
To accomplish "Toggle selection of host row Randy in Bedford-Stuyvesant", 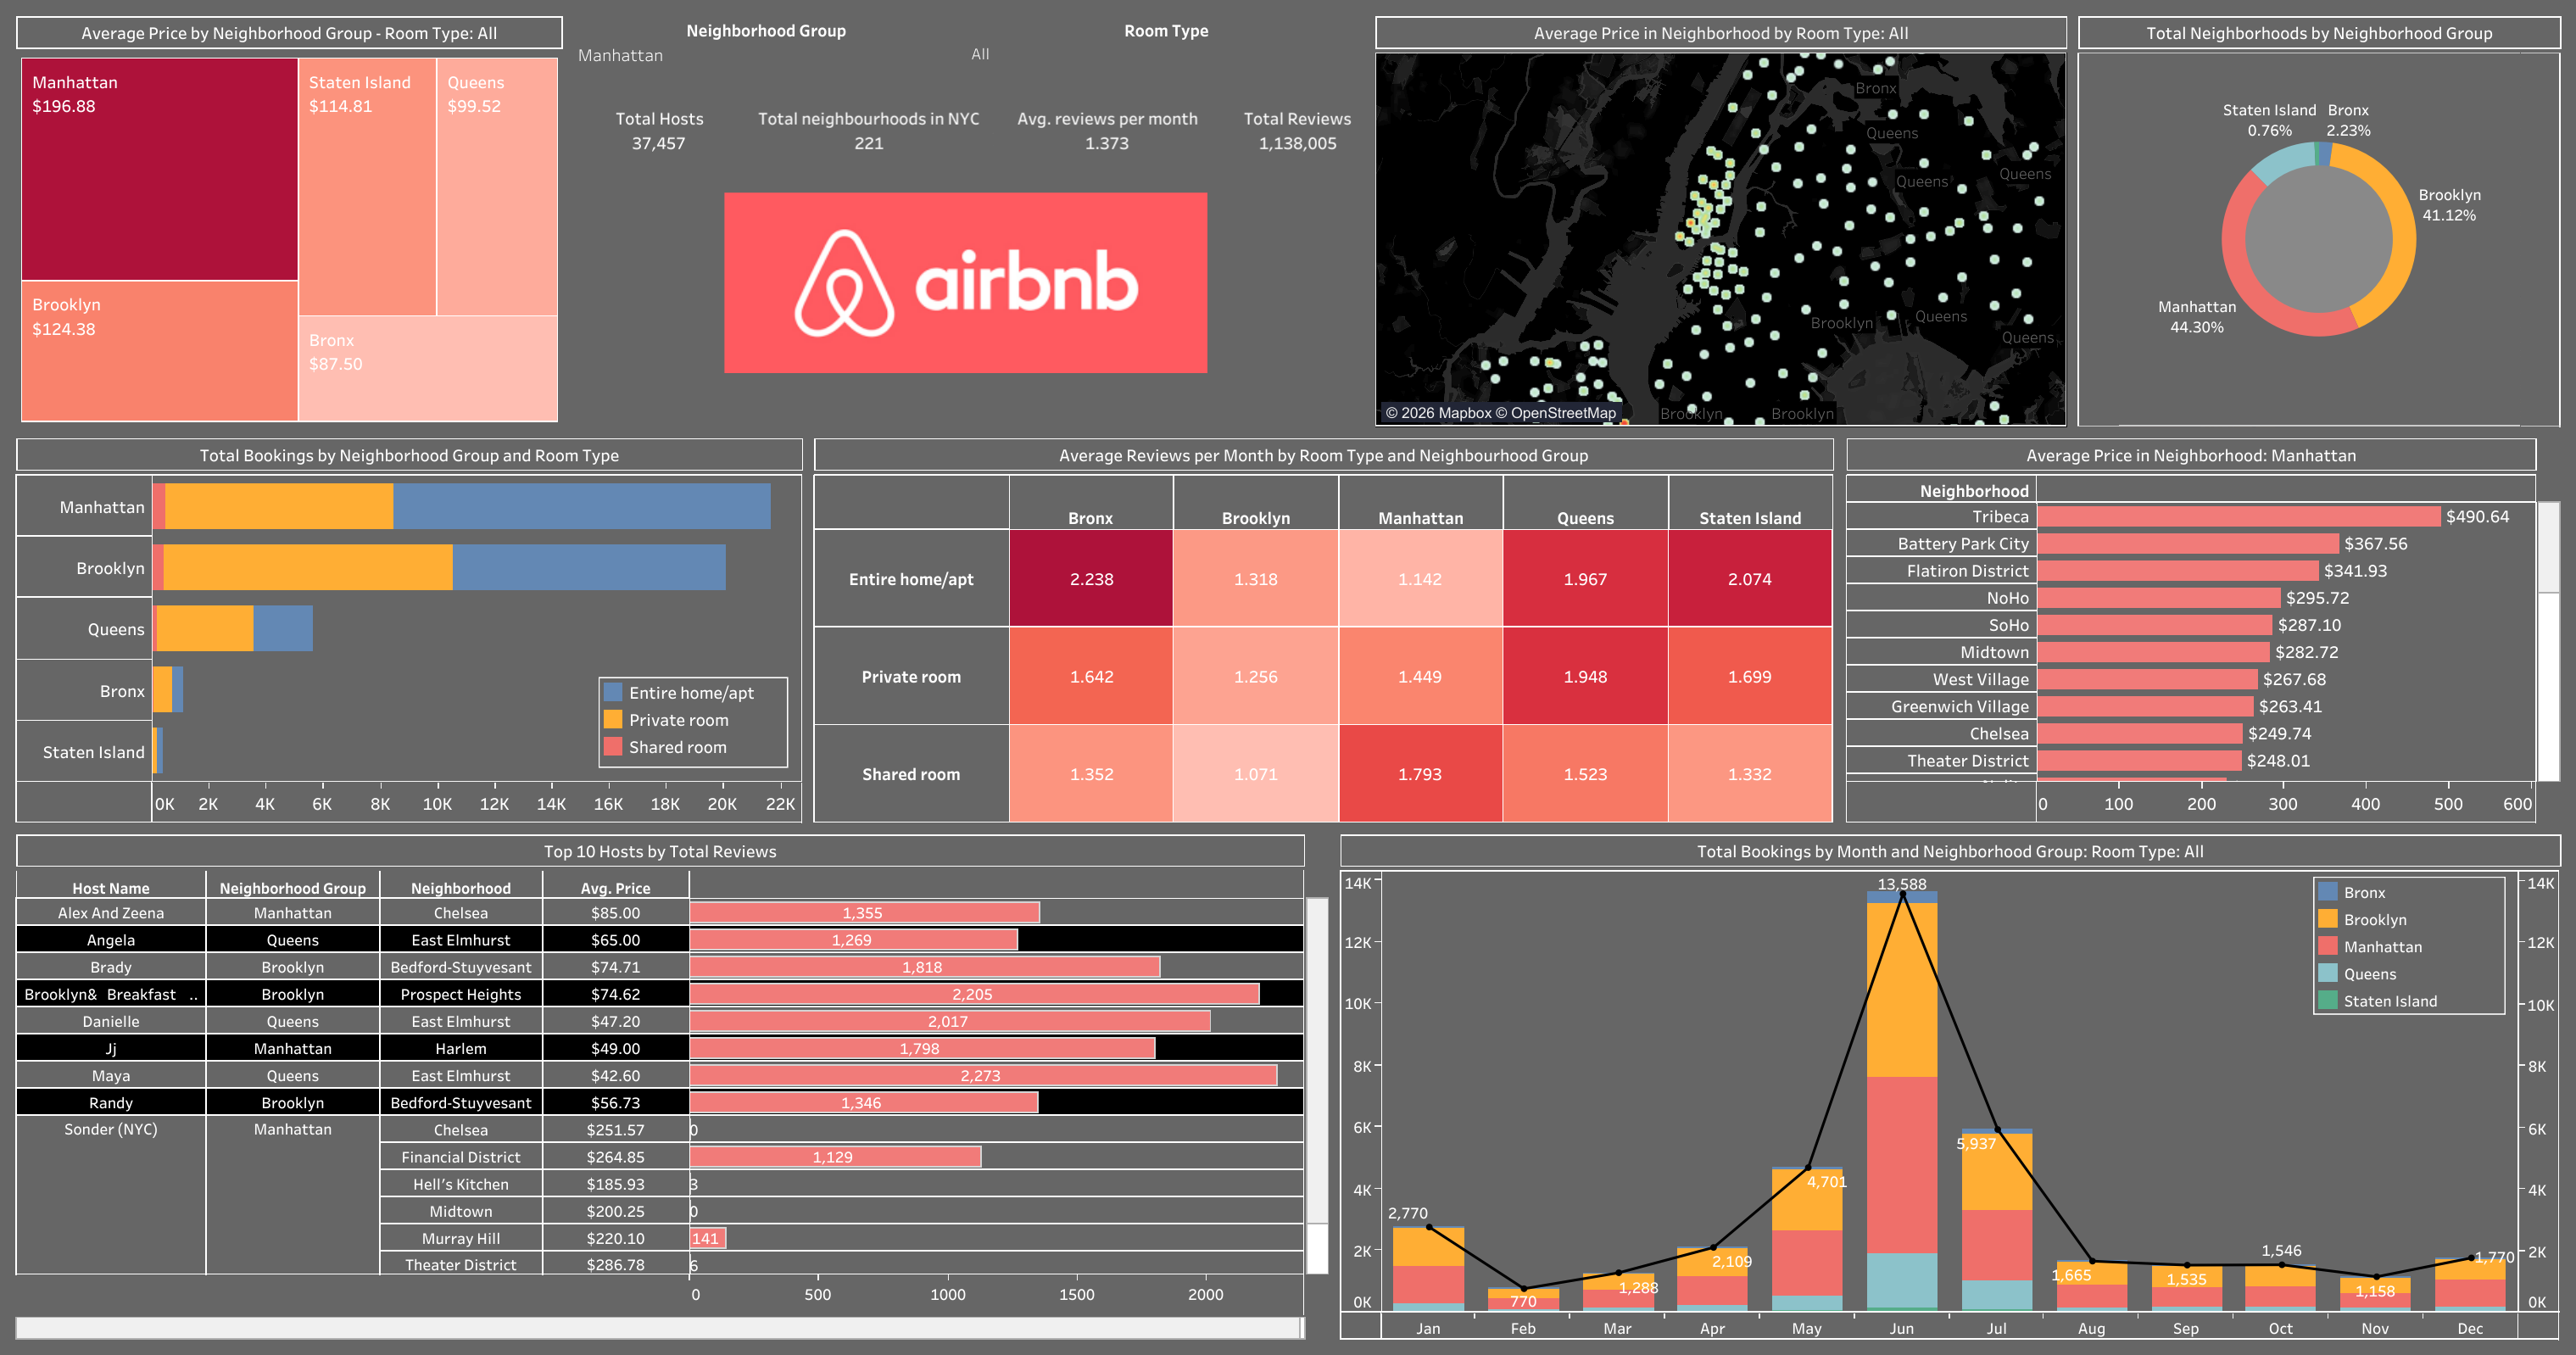I will (112, 1102).
